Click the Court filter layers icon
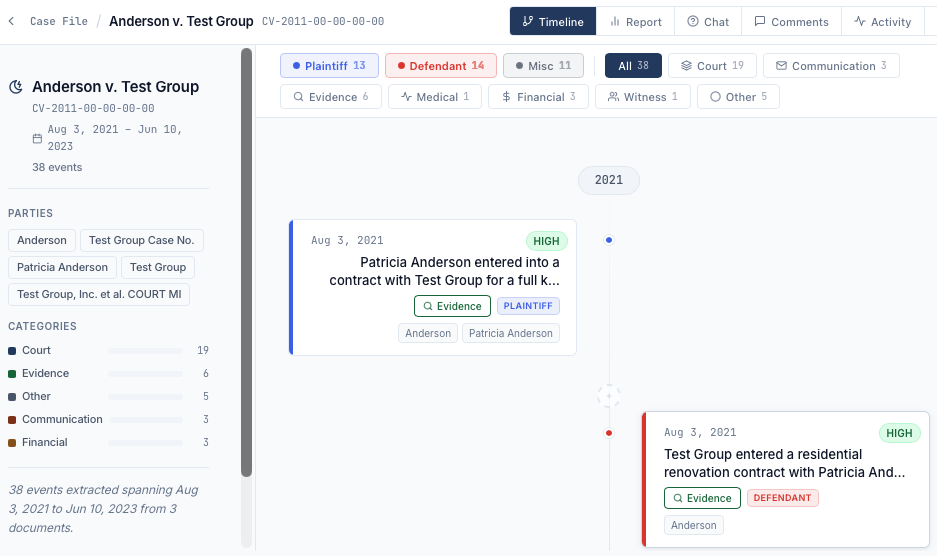 click(x=686, y=66)
